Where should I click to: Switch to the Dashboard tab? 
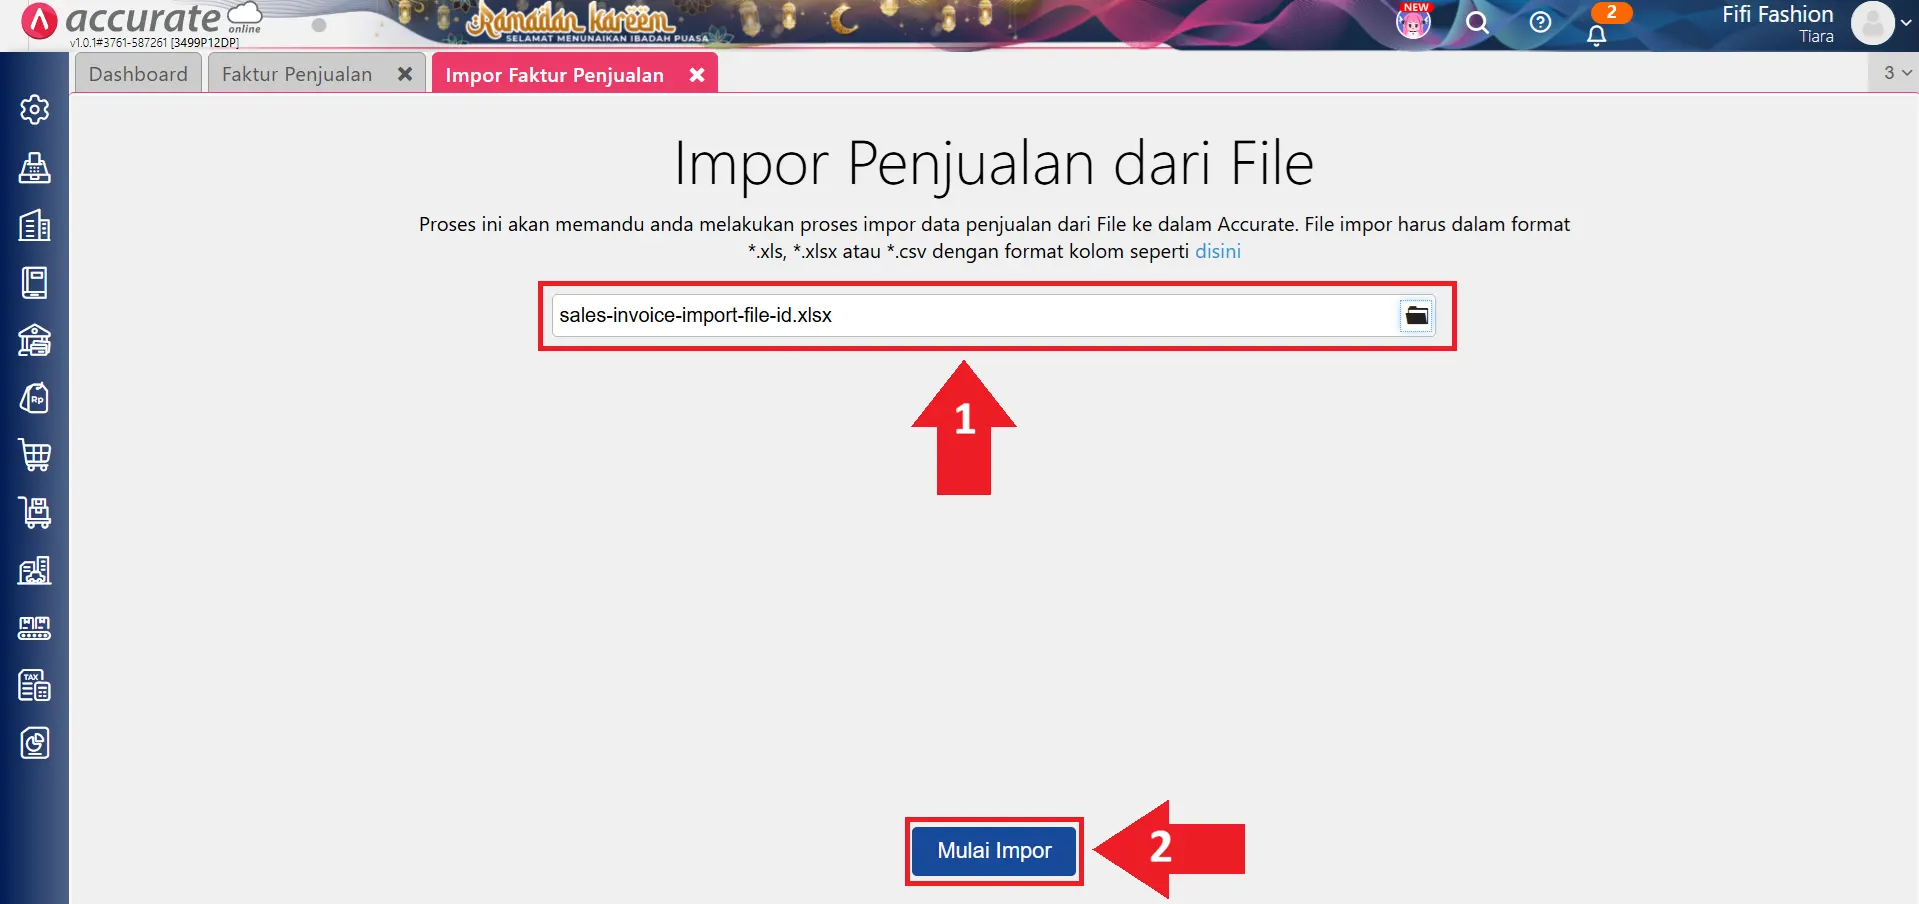point(137,73)
